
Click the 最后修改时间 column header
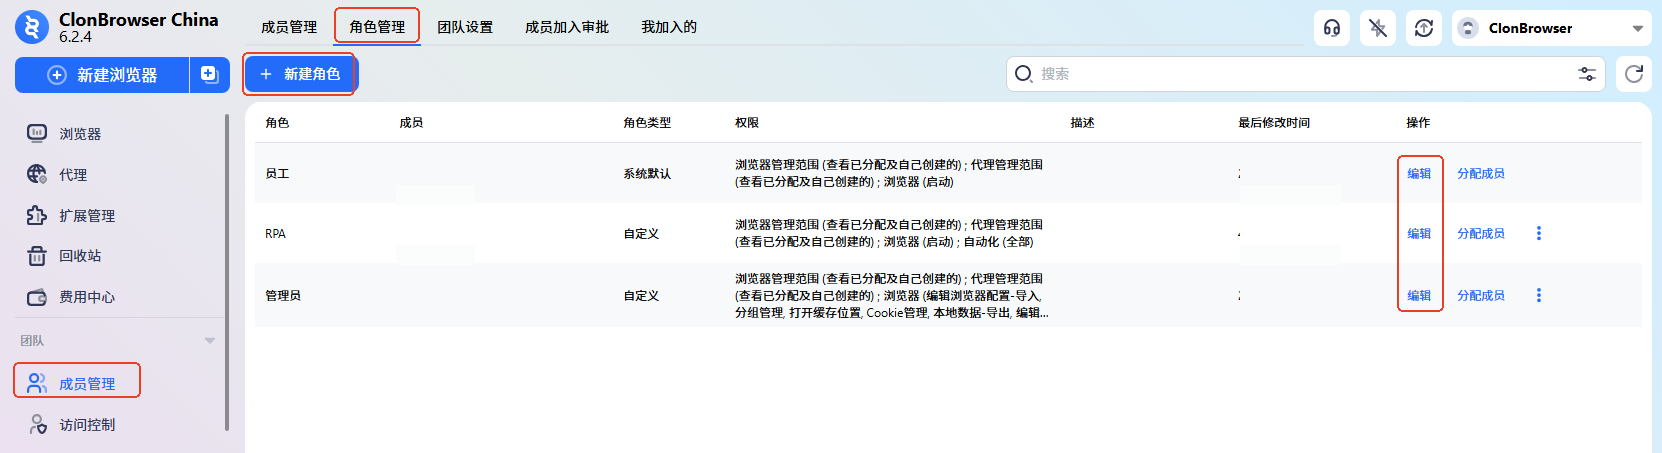(x=1274, y=122)
